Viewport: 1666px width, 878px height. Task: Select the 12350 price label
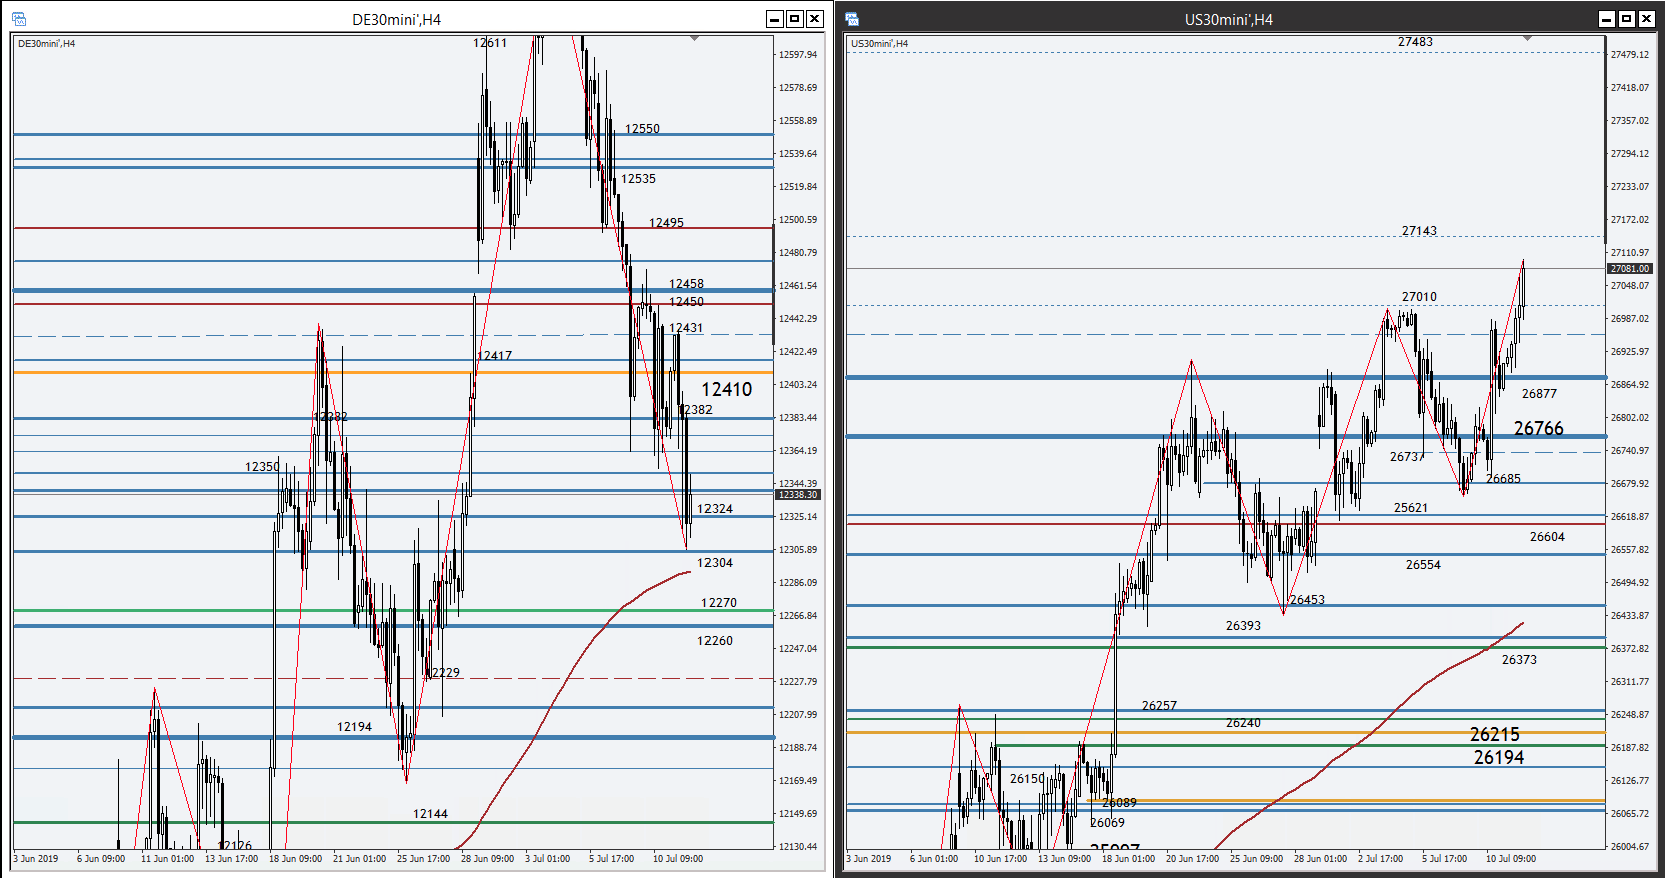coord(262,467)
